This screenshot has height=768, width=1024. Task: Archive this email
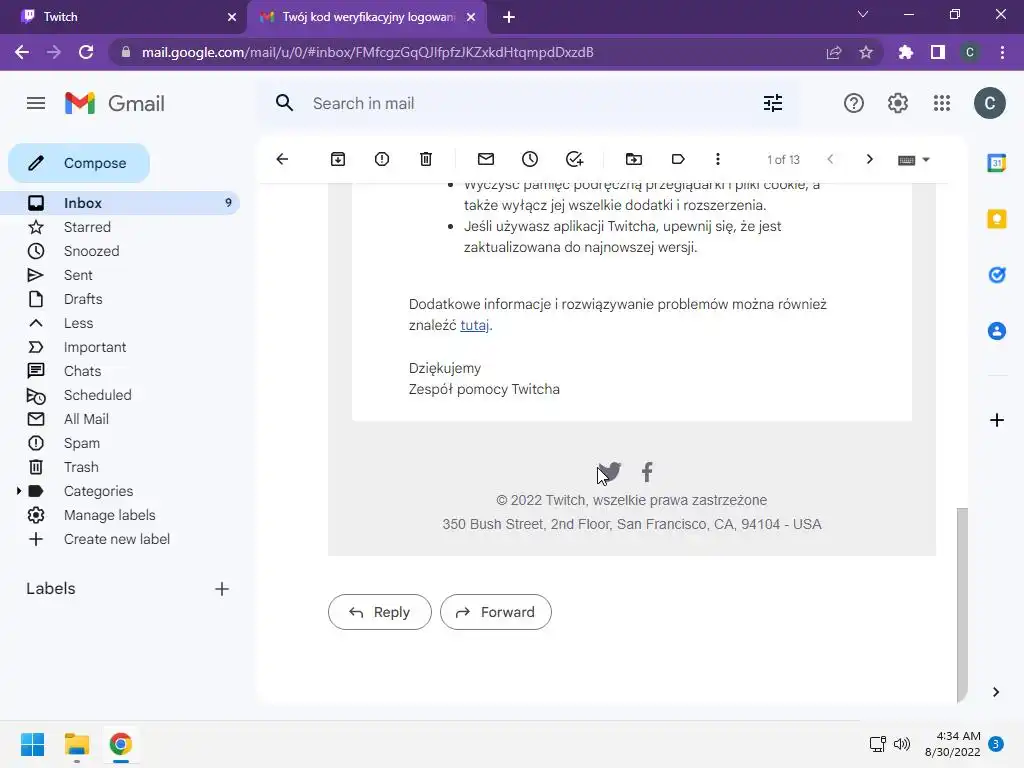coord(338,159)
